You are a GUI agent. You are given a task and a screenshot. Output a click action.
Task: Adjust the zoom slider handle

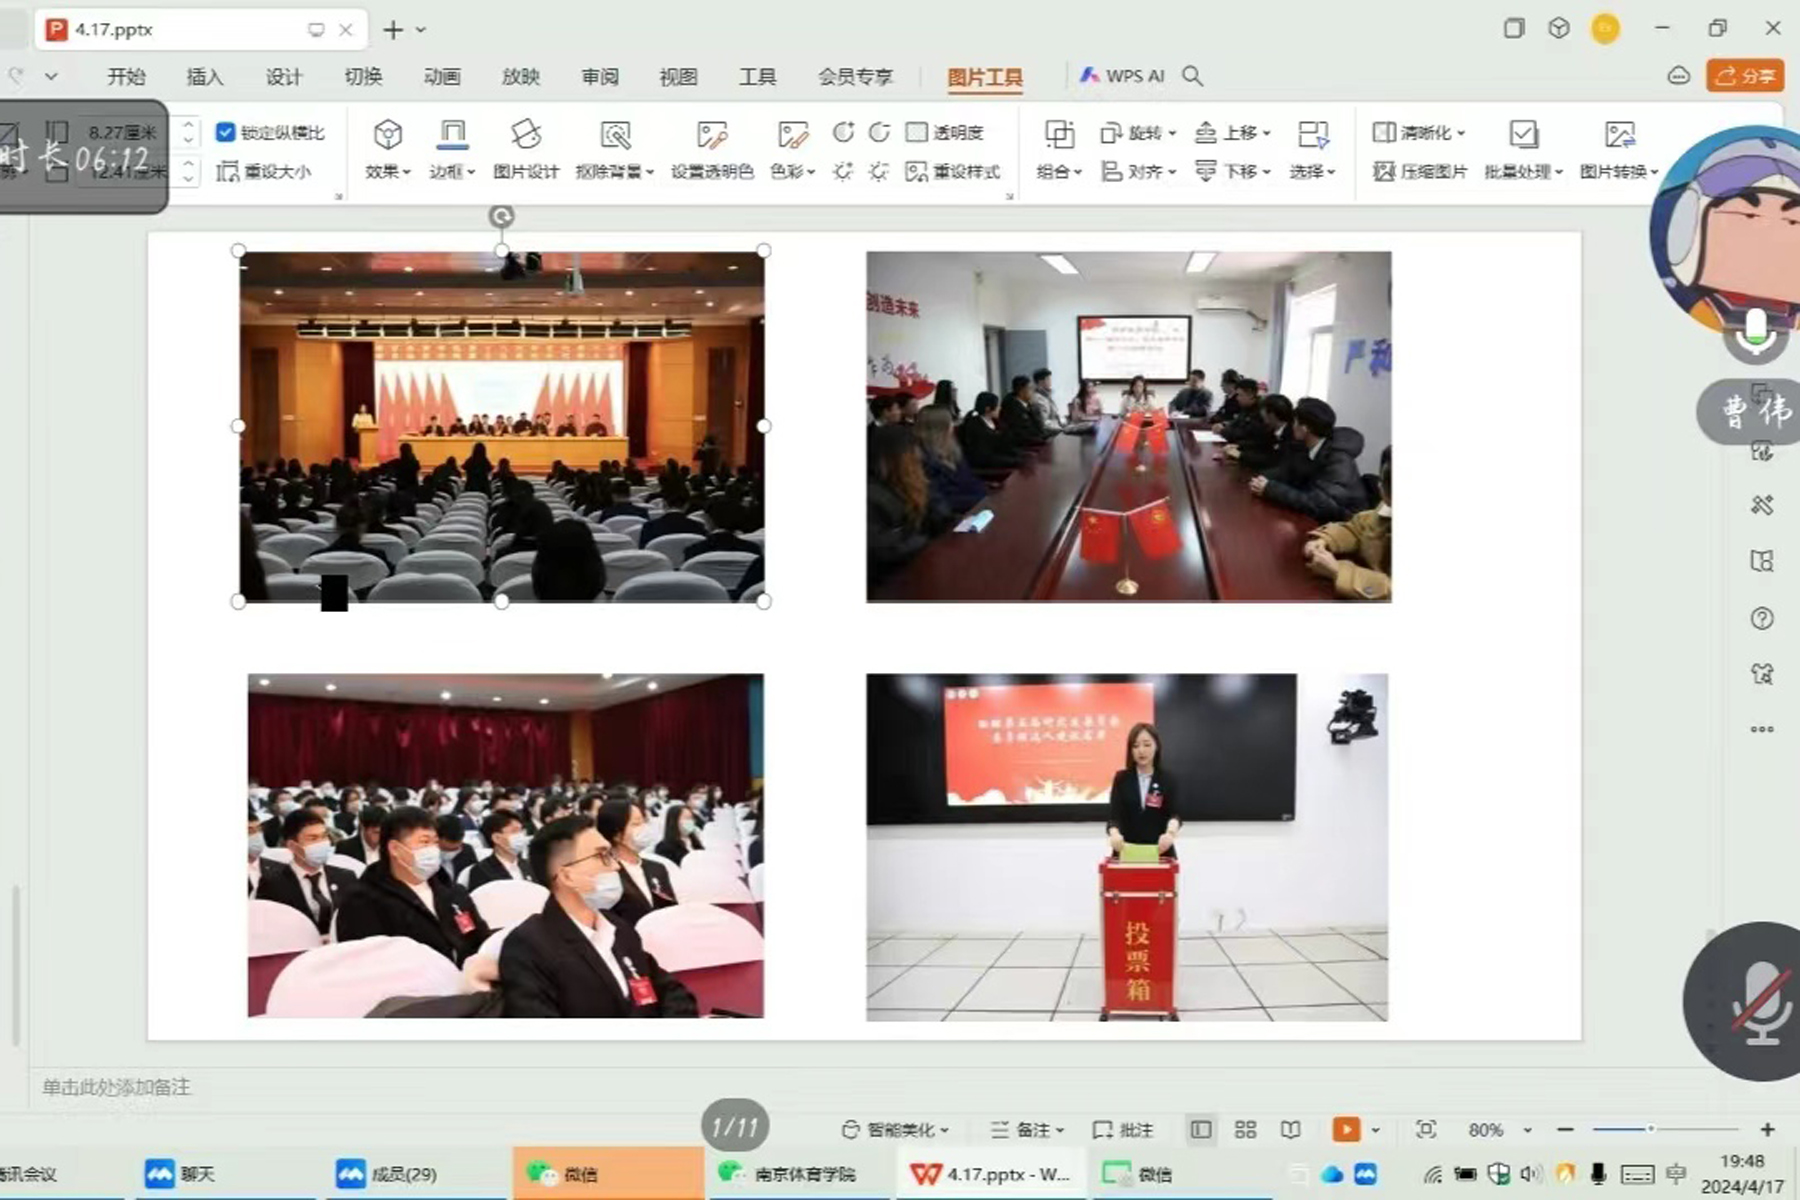[x=1650, y=1129]
